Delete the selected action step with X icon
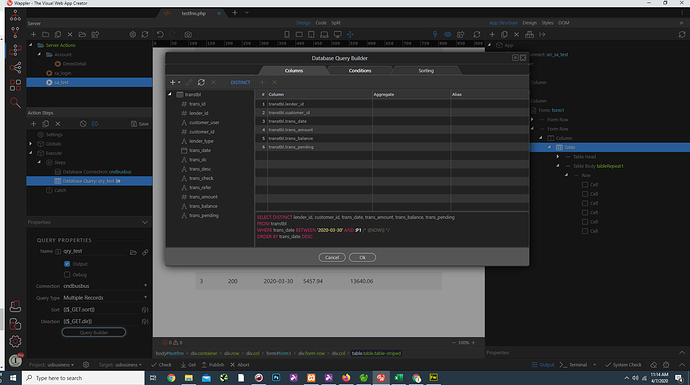The width and height of the screenshot is (690, 385). coord(58,124)
